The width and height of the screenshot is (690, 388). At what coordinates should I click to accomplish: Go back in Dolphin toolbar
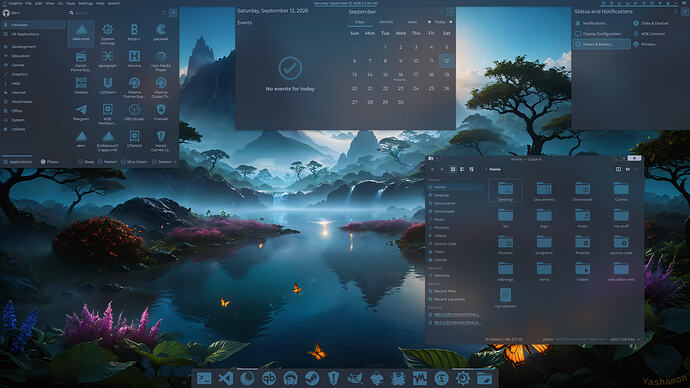coord(433,169)
